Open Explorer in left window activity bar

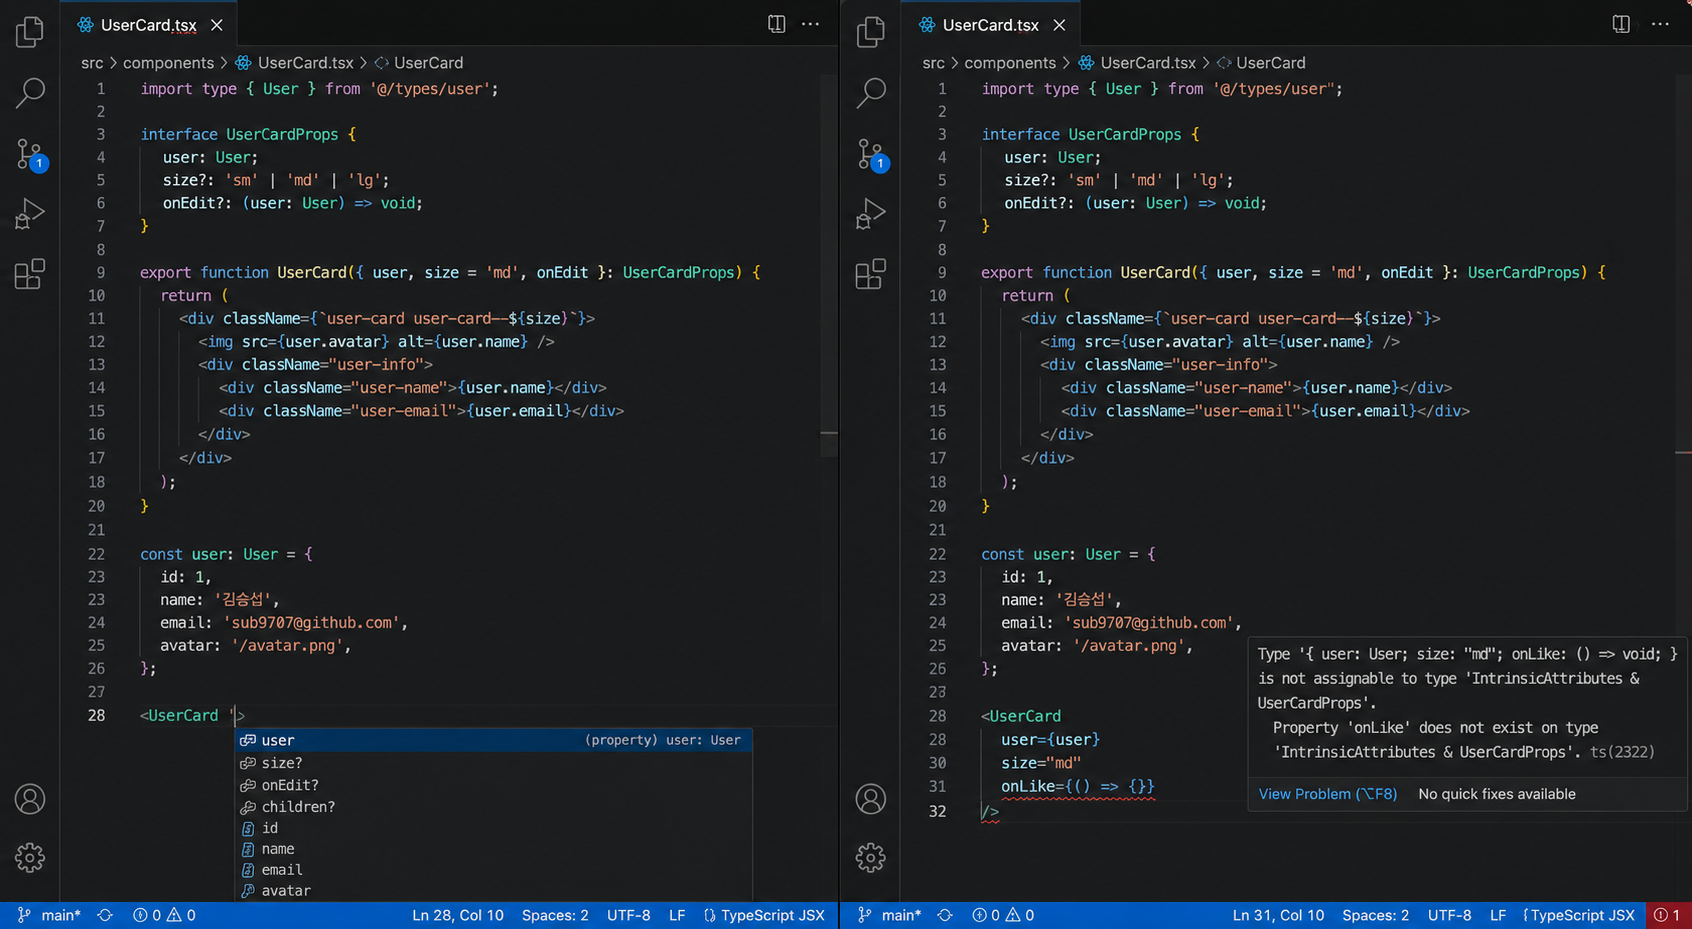pos(30,32)
